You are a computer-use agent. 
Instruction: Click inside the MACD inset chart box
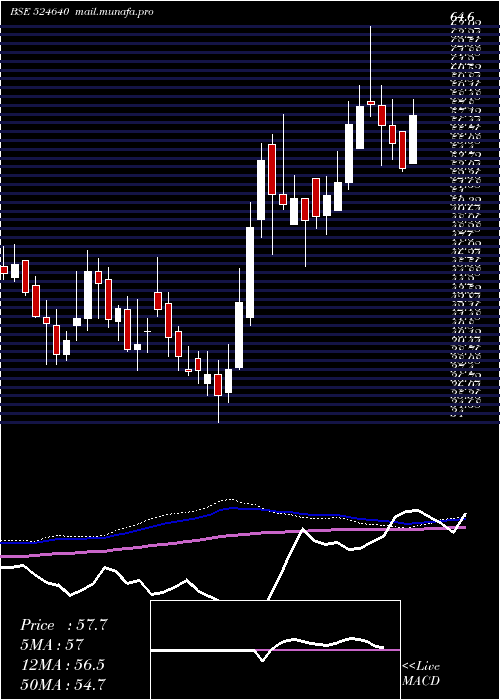(275, 650)
